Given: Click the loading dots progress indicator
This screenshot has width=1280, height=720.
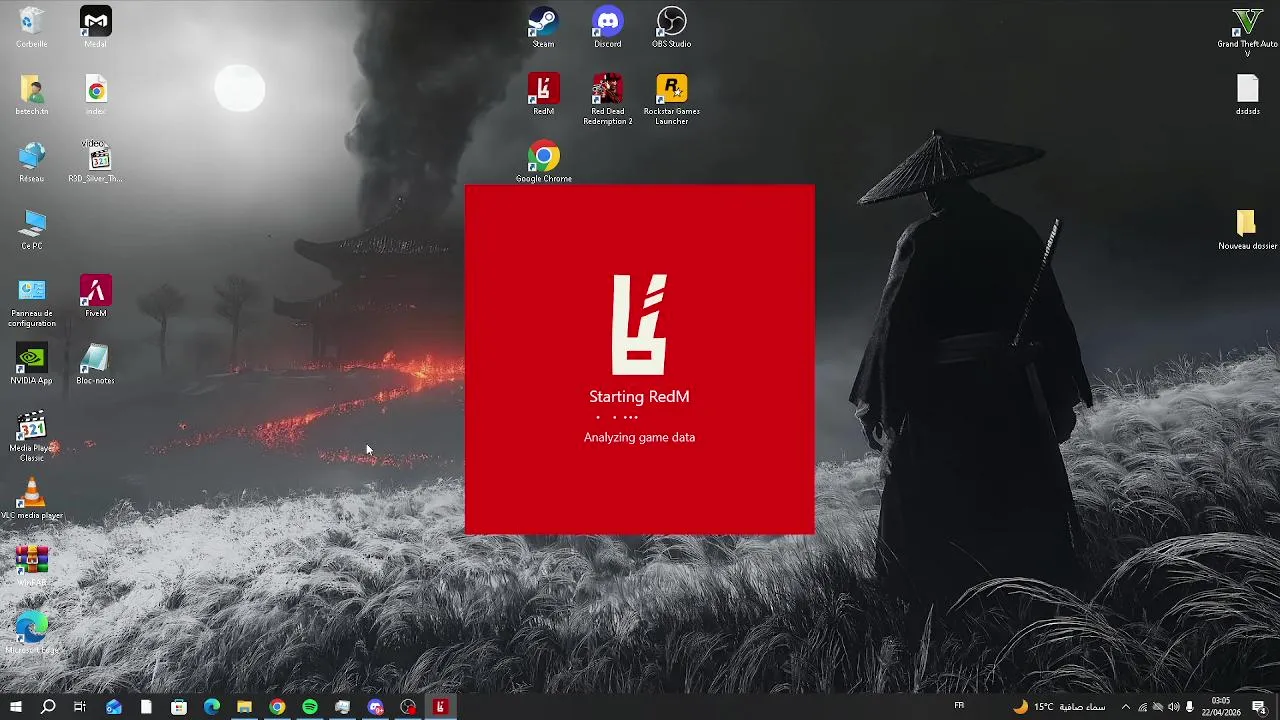Looking at the screenshot, I should pos(617,417).
